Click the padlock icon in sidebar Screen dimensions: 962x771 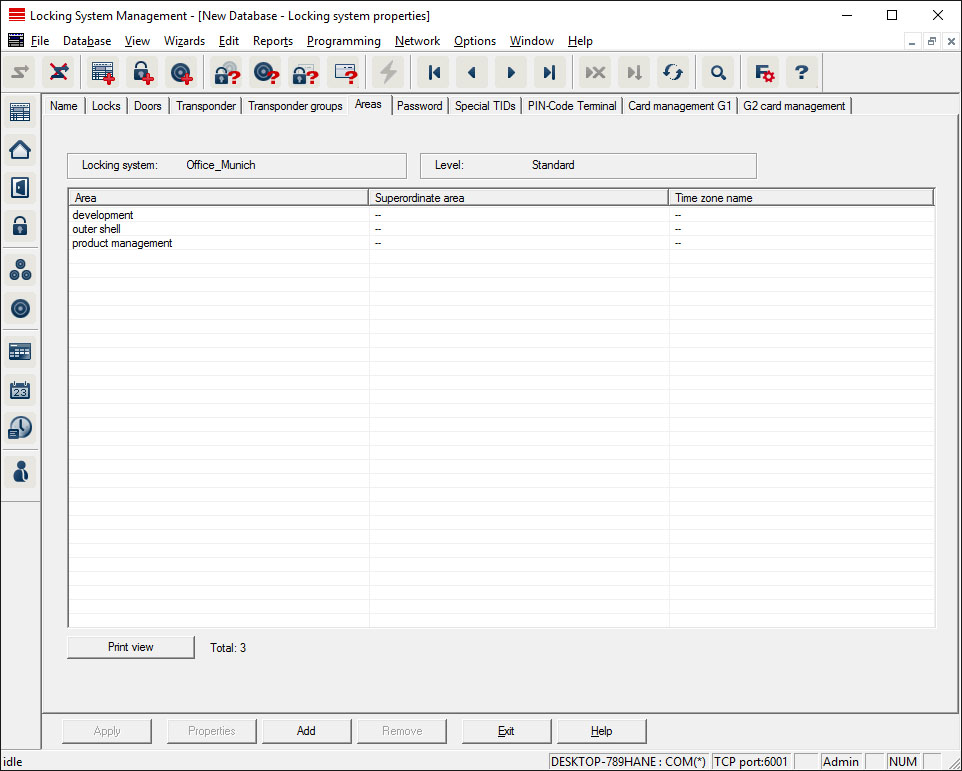(x=20, y=226)
